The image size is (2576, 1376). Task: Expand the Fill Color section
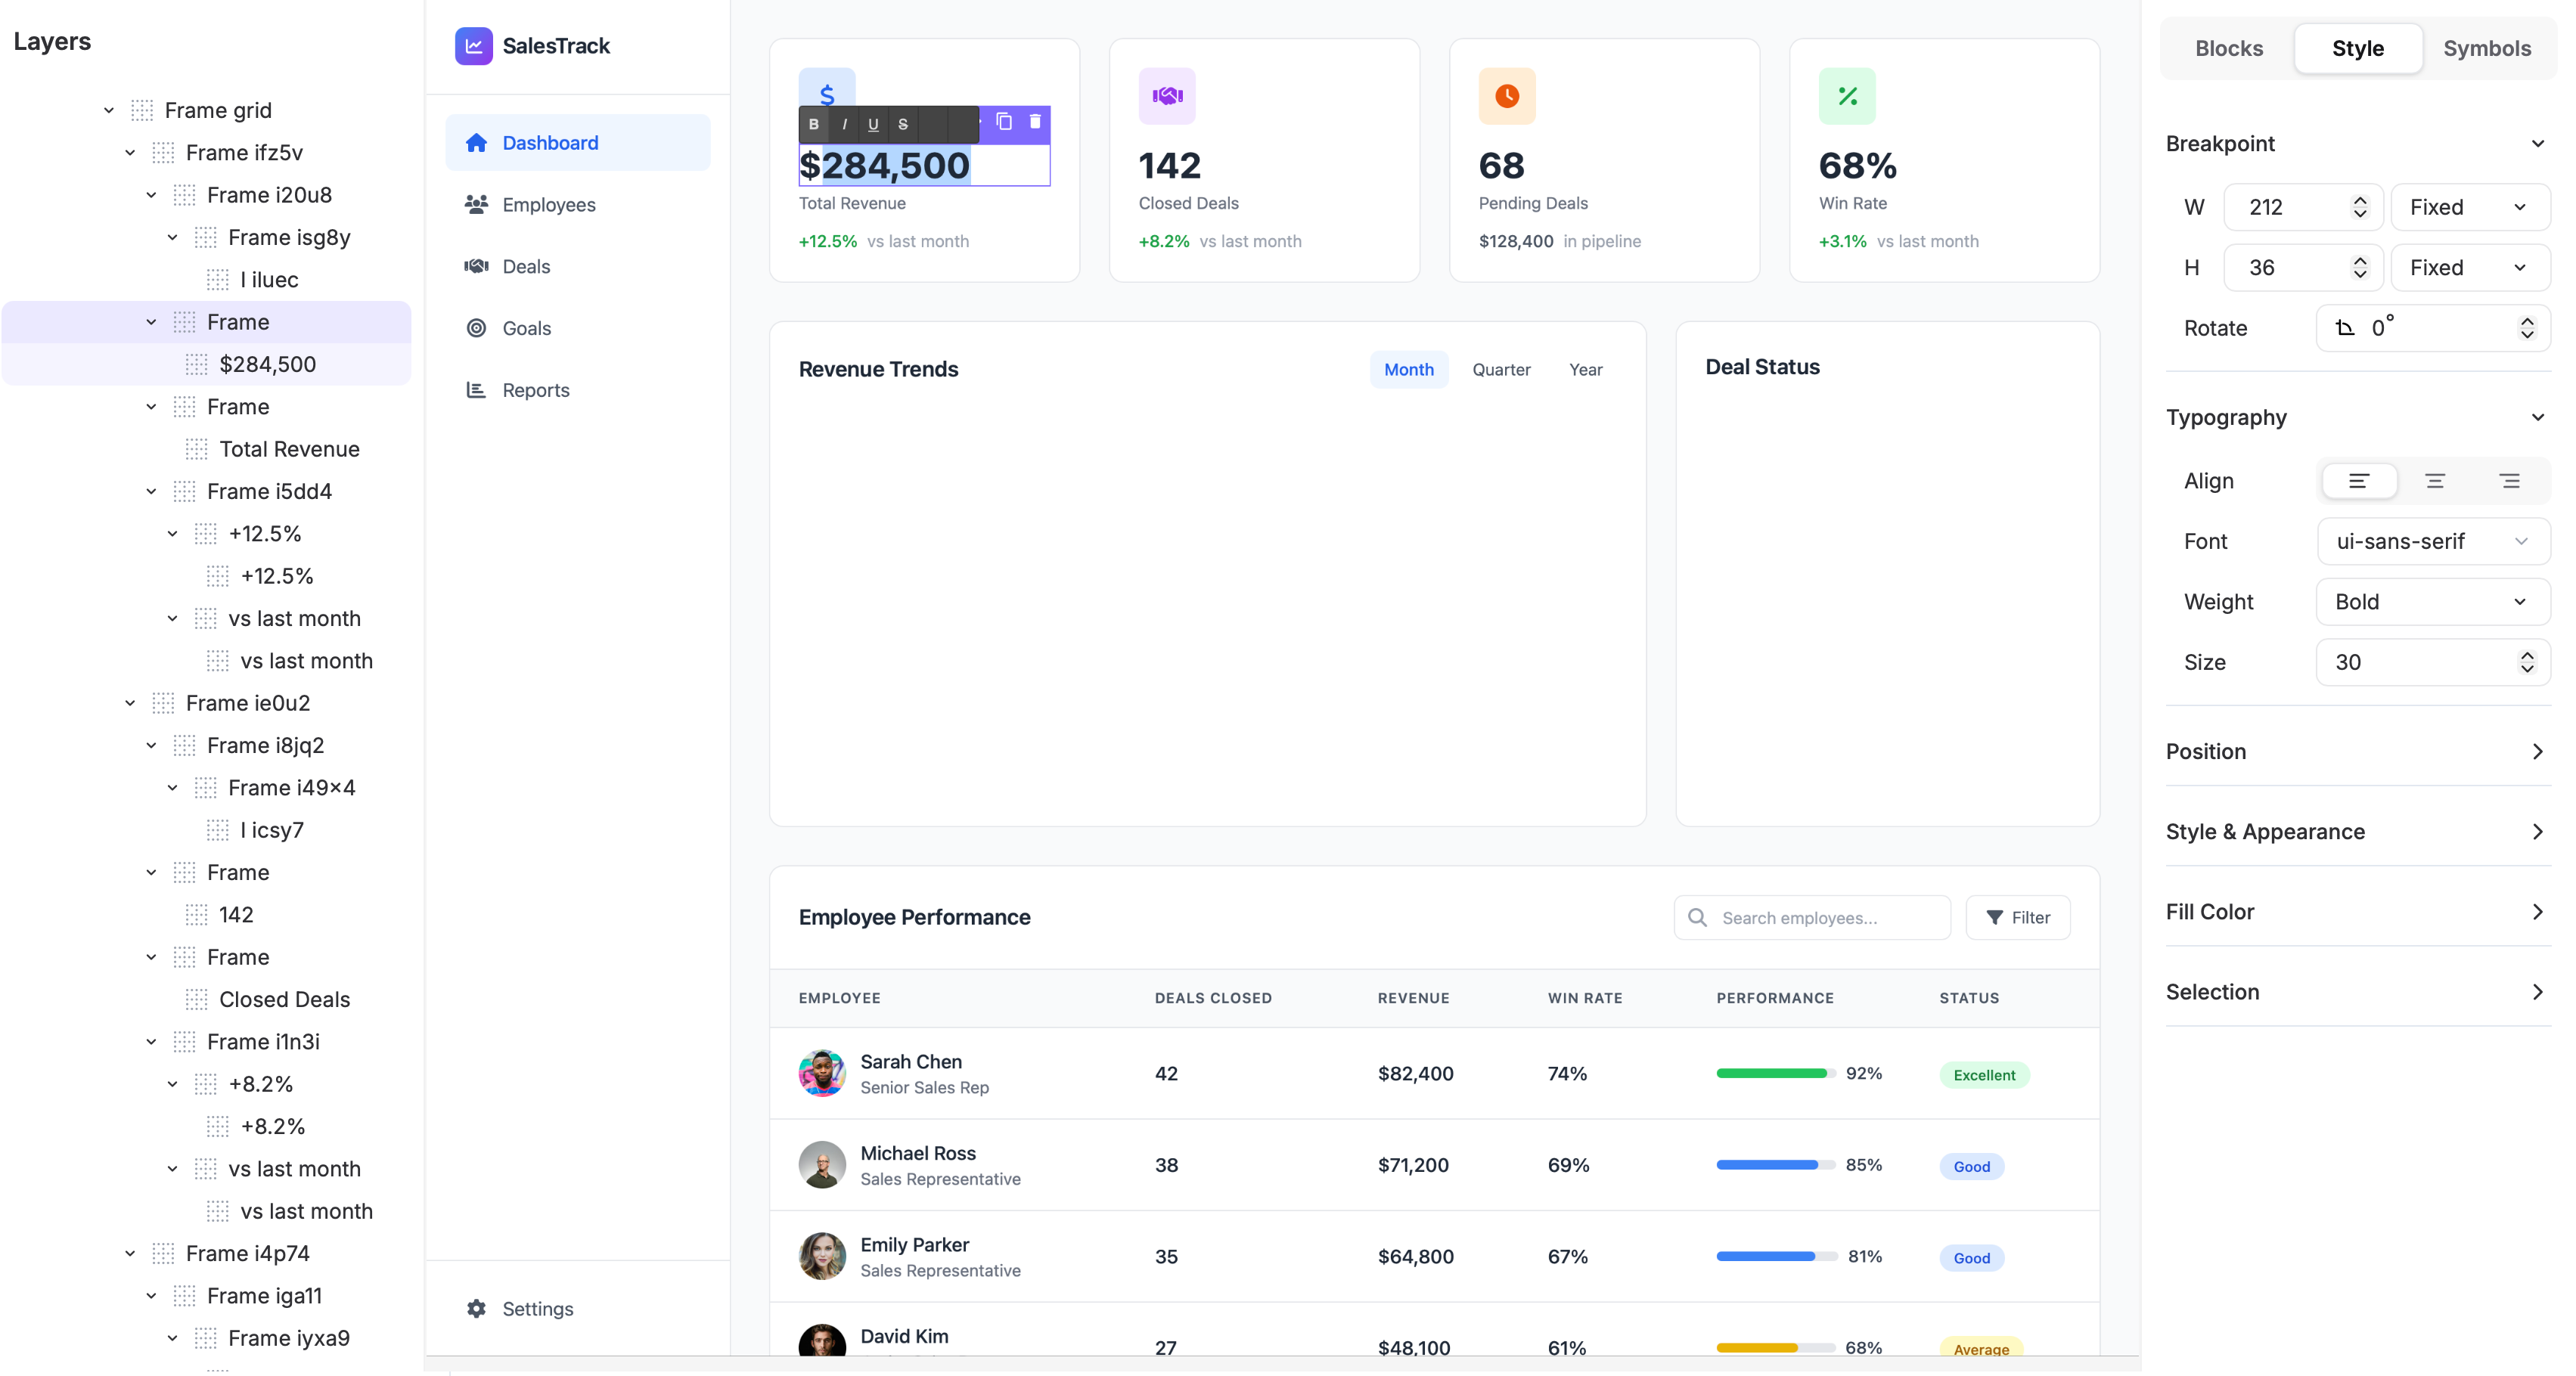pyautogui.click(x=2357, y=911)
